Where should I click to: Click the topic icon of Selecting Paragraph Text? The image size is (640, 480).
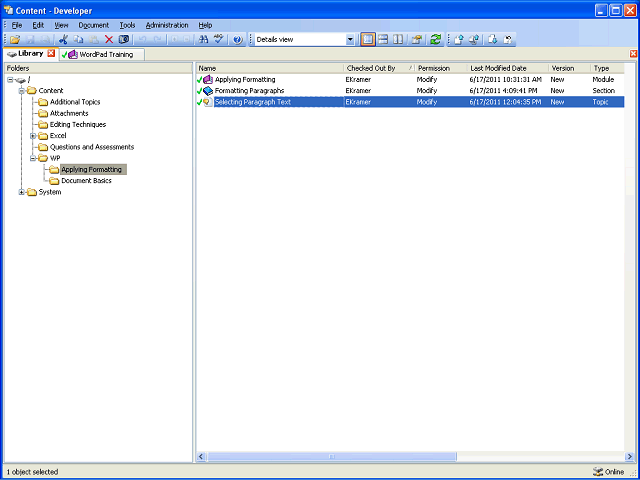(208, 102)
